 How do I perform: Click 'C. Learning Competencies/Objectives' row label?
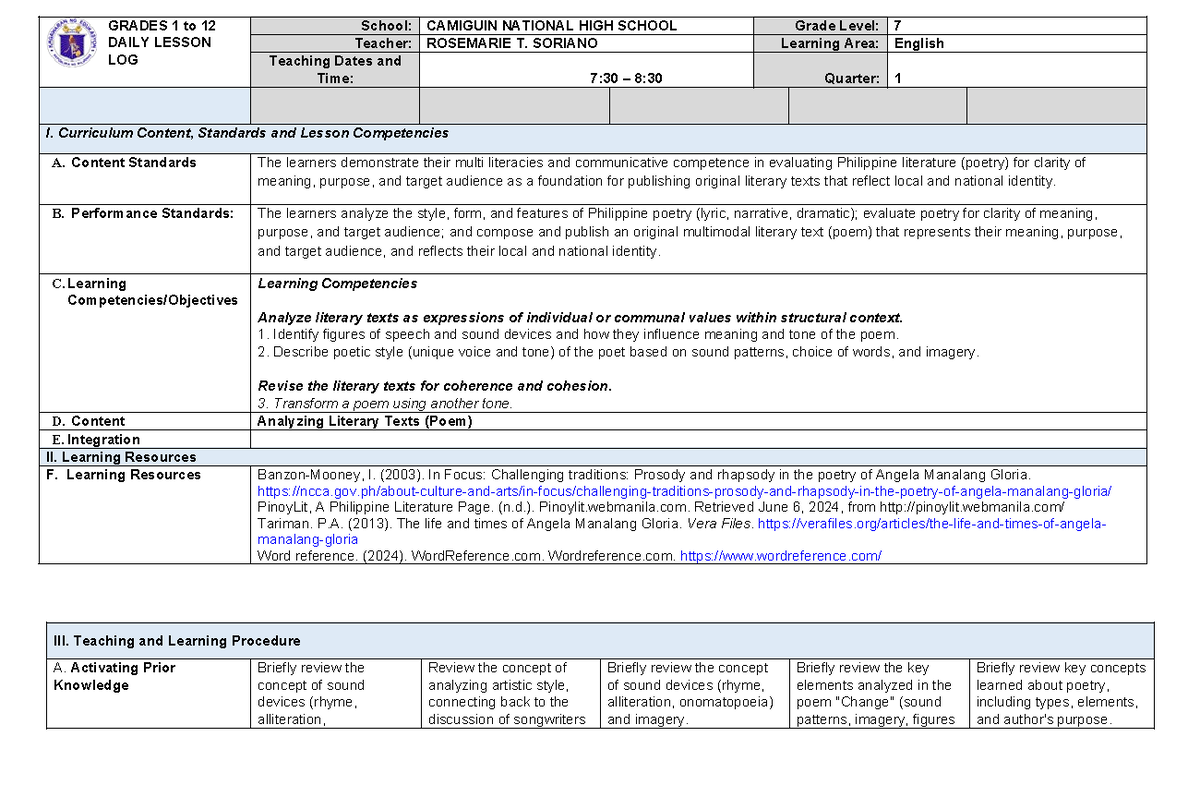point(145,292)
